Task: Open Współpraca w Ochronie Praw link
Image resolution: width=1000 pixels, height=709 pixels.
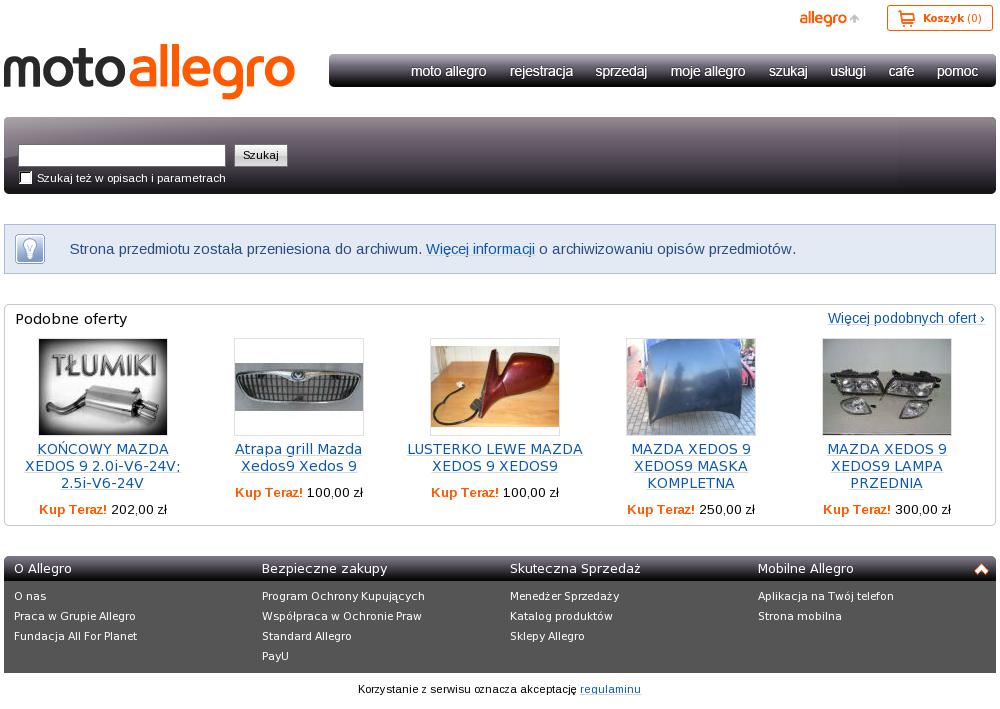Action: pyautogui.click(x=342, y=616)
